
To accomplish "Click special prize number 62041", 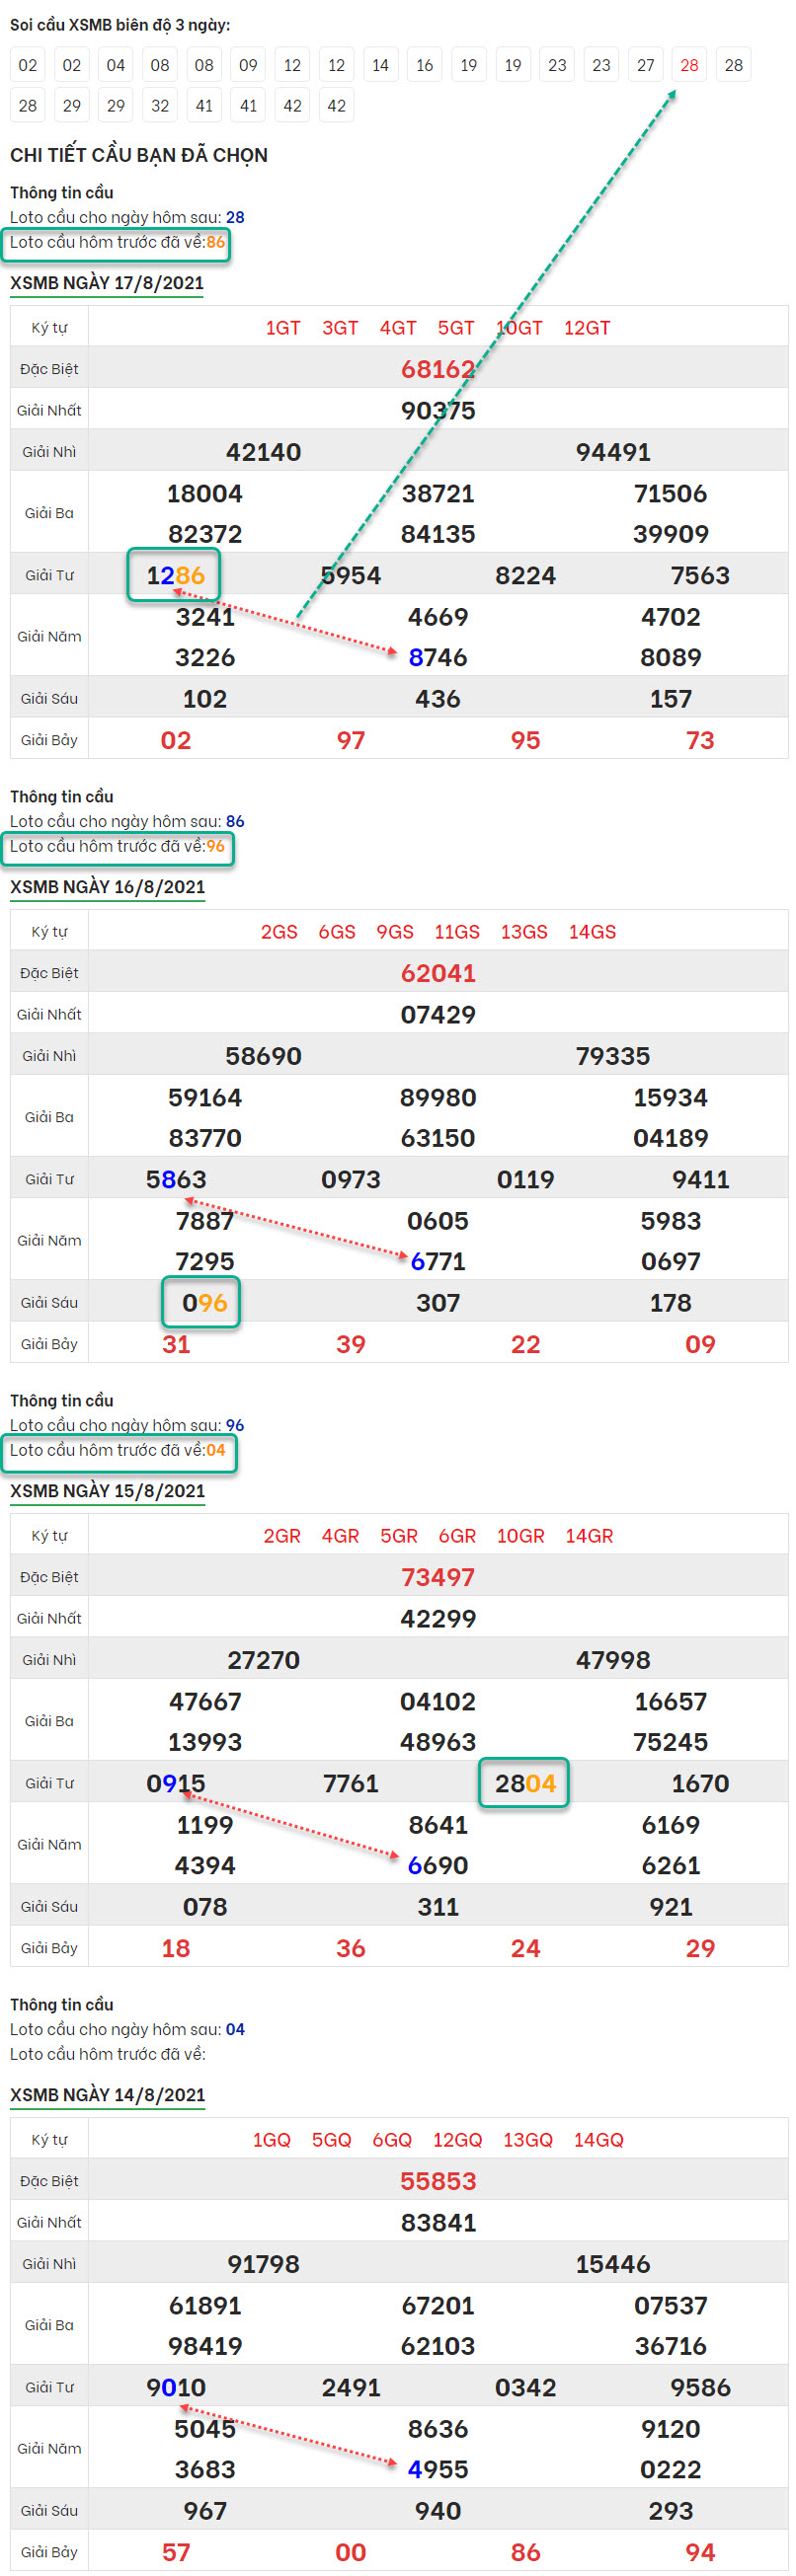I will pos(437,973).
